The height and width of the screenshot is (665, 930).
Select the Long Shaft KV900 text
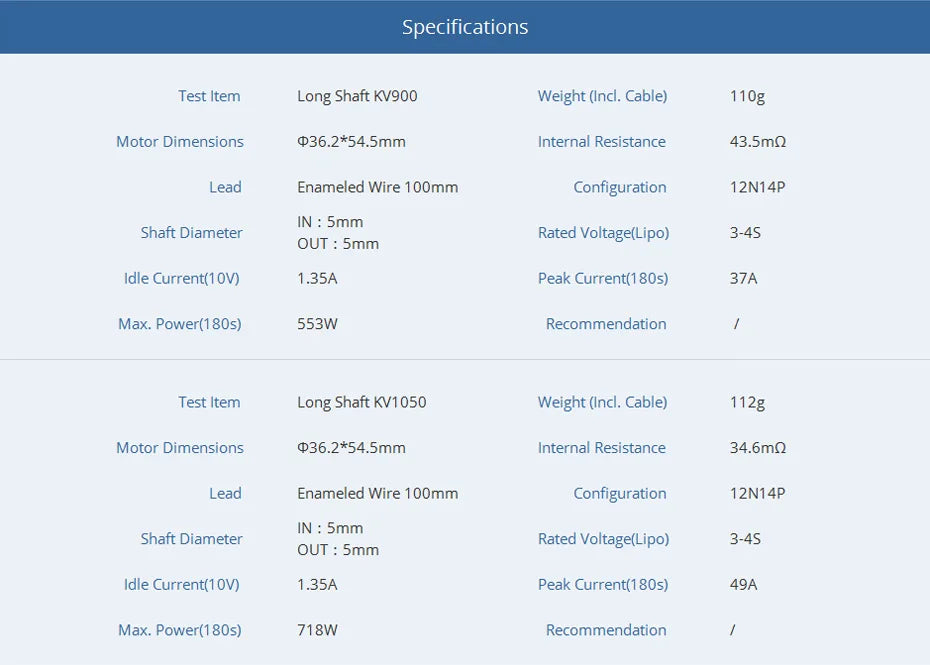[357, 96]
